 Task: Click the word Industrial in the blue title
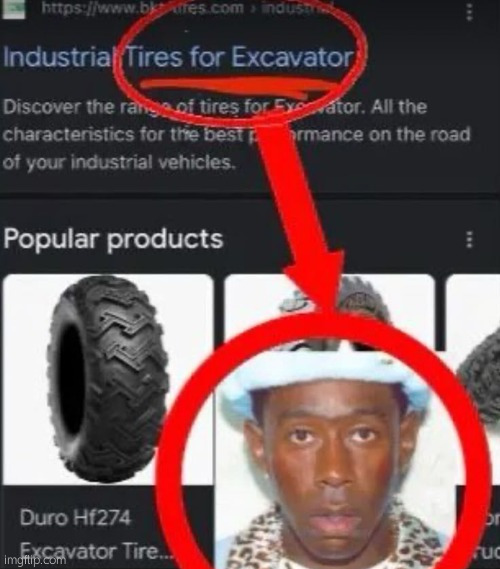pos(57,57)
